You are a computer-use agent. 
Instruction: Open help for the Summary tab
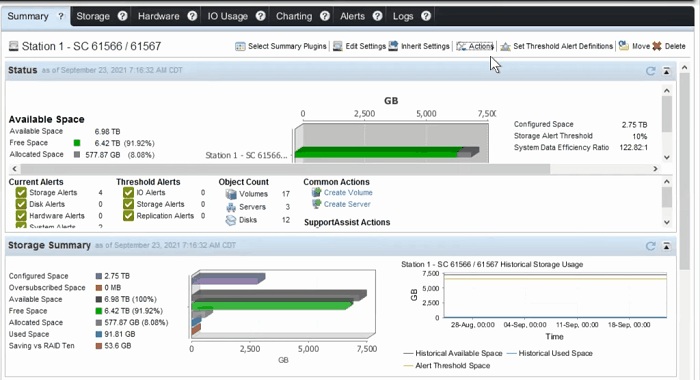click(61, 17)
